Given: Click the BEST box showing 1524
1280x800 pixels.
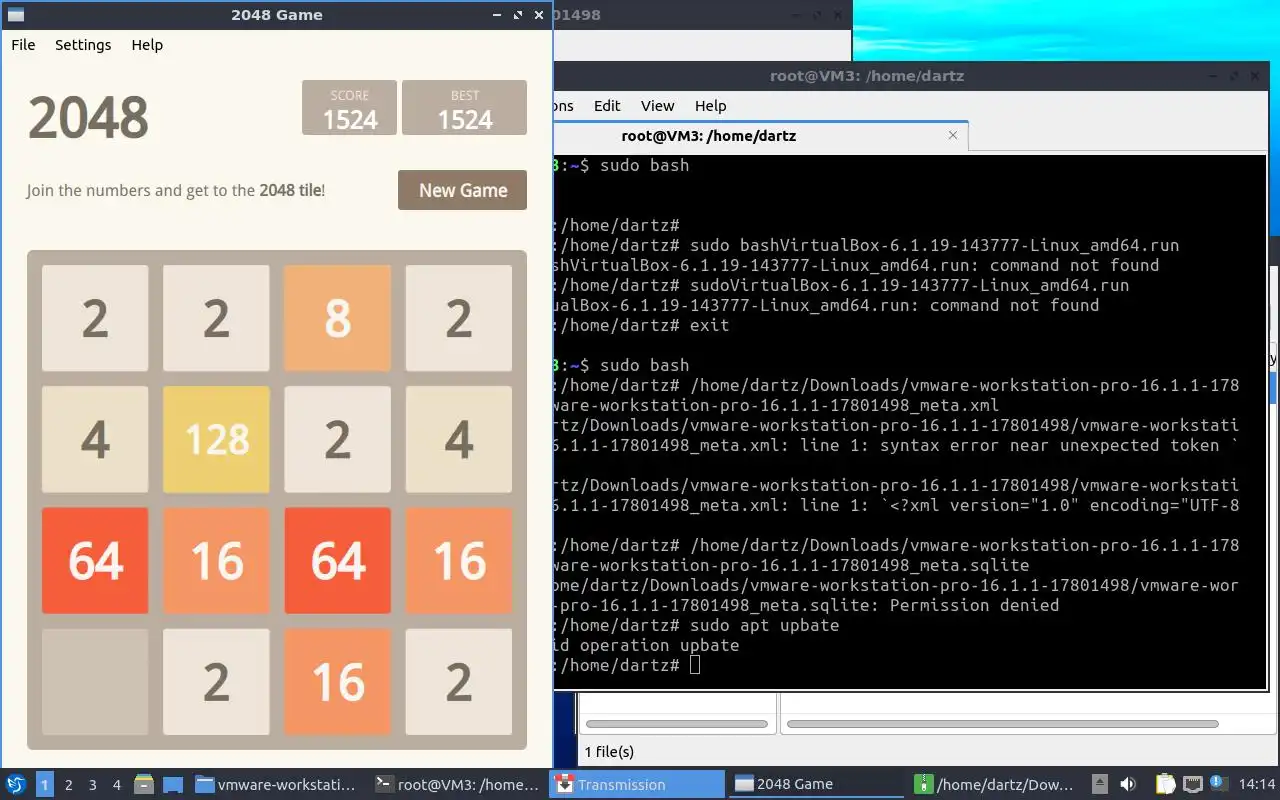Looking at the screenshot, I should [x=464, y=107].
